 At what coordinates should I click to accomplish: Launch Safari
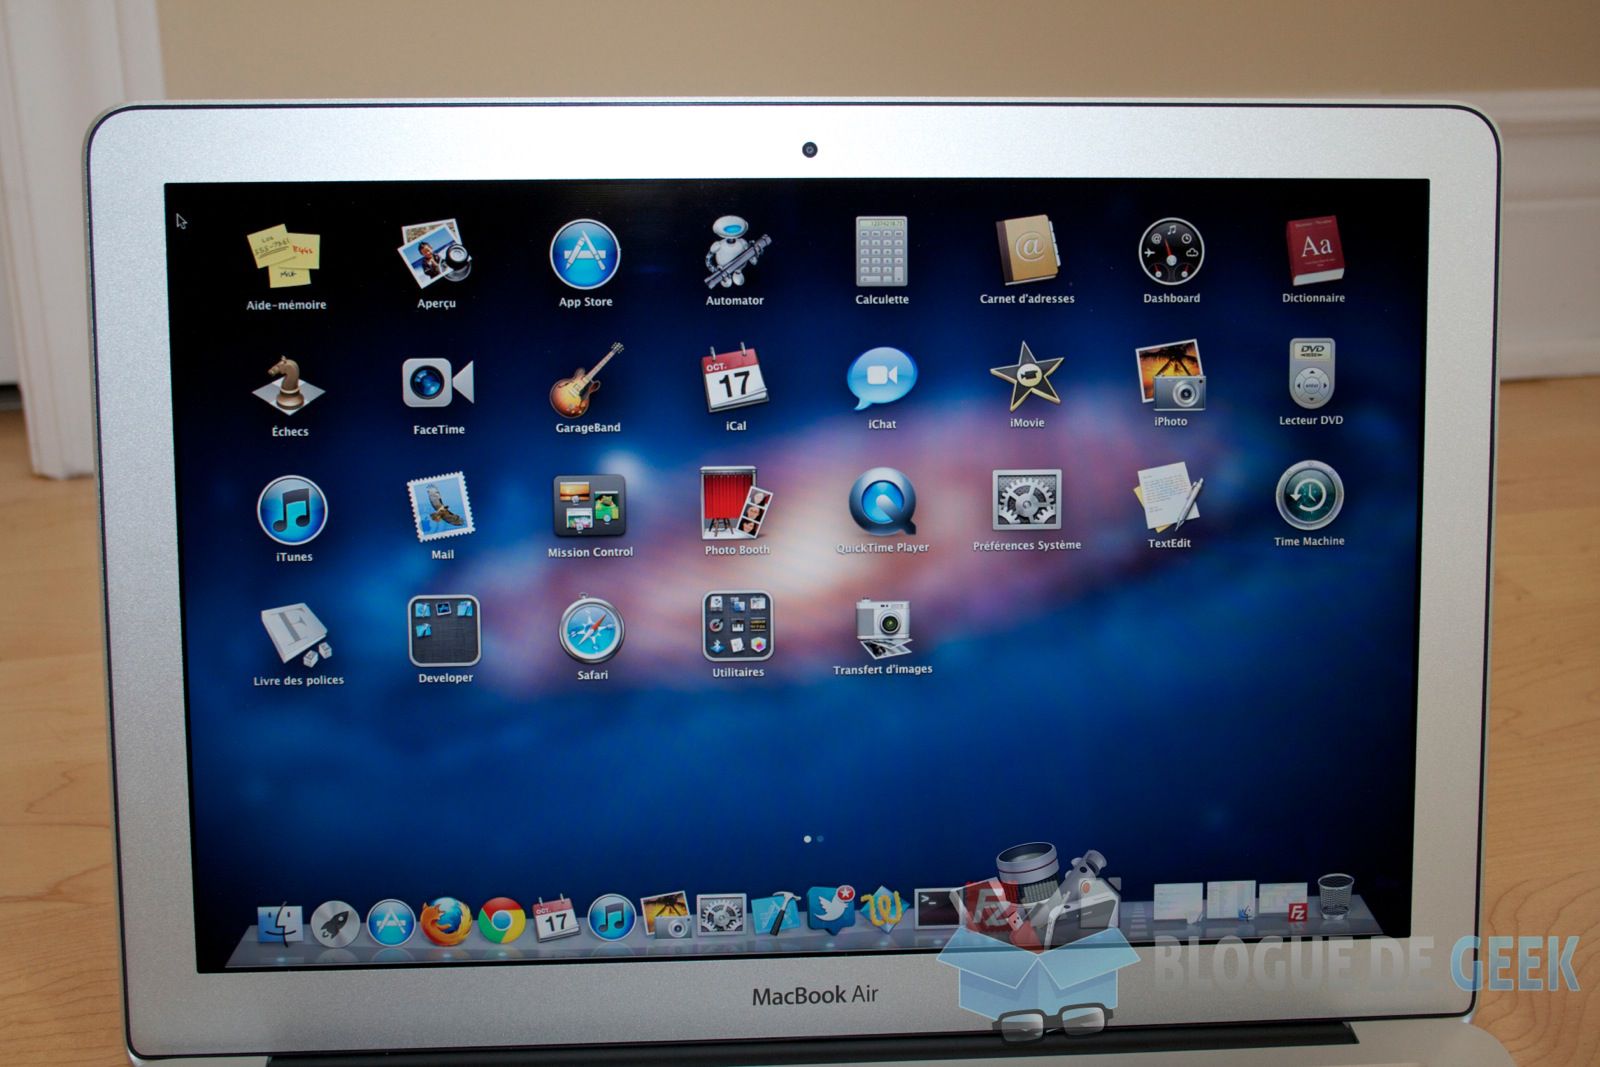pos(591,631)
